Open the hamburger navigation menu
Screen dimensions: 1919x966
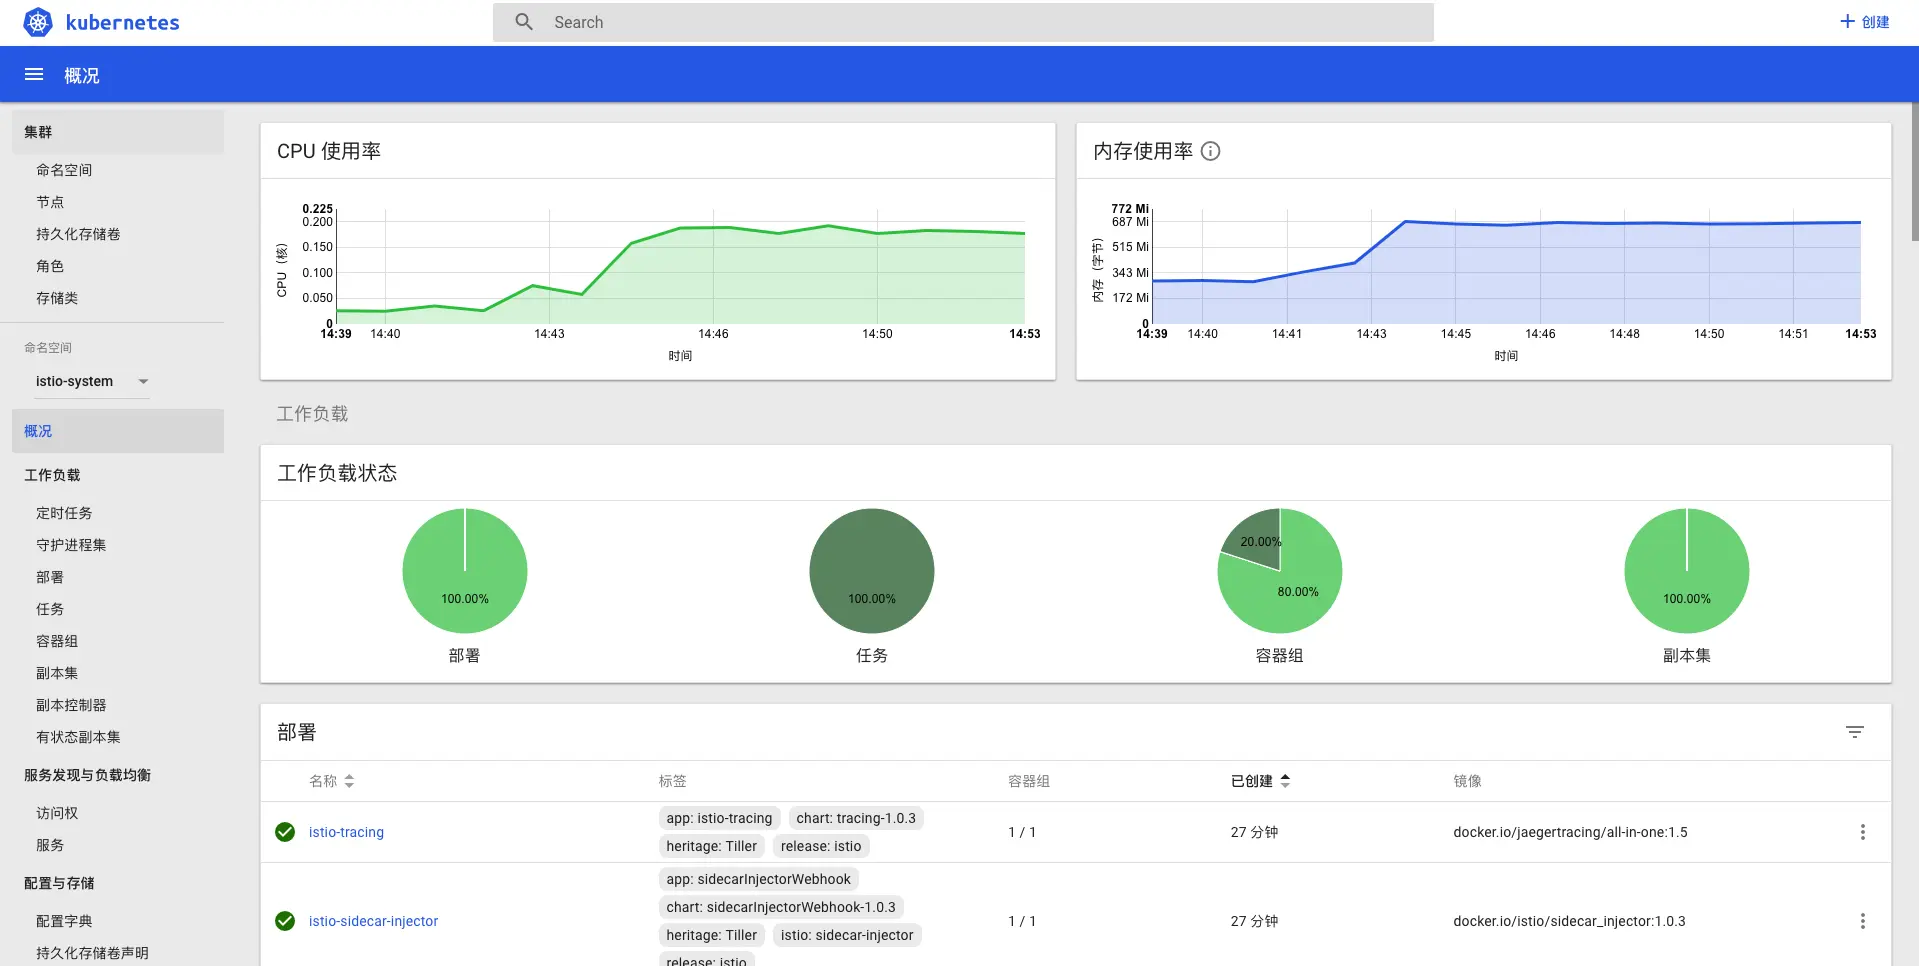(34, 74)
